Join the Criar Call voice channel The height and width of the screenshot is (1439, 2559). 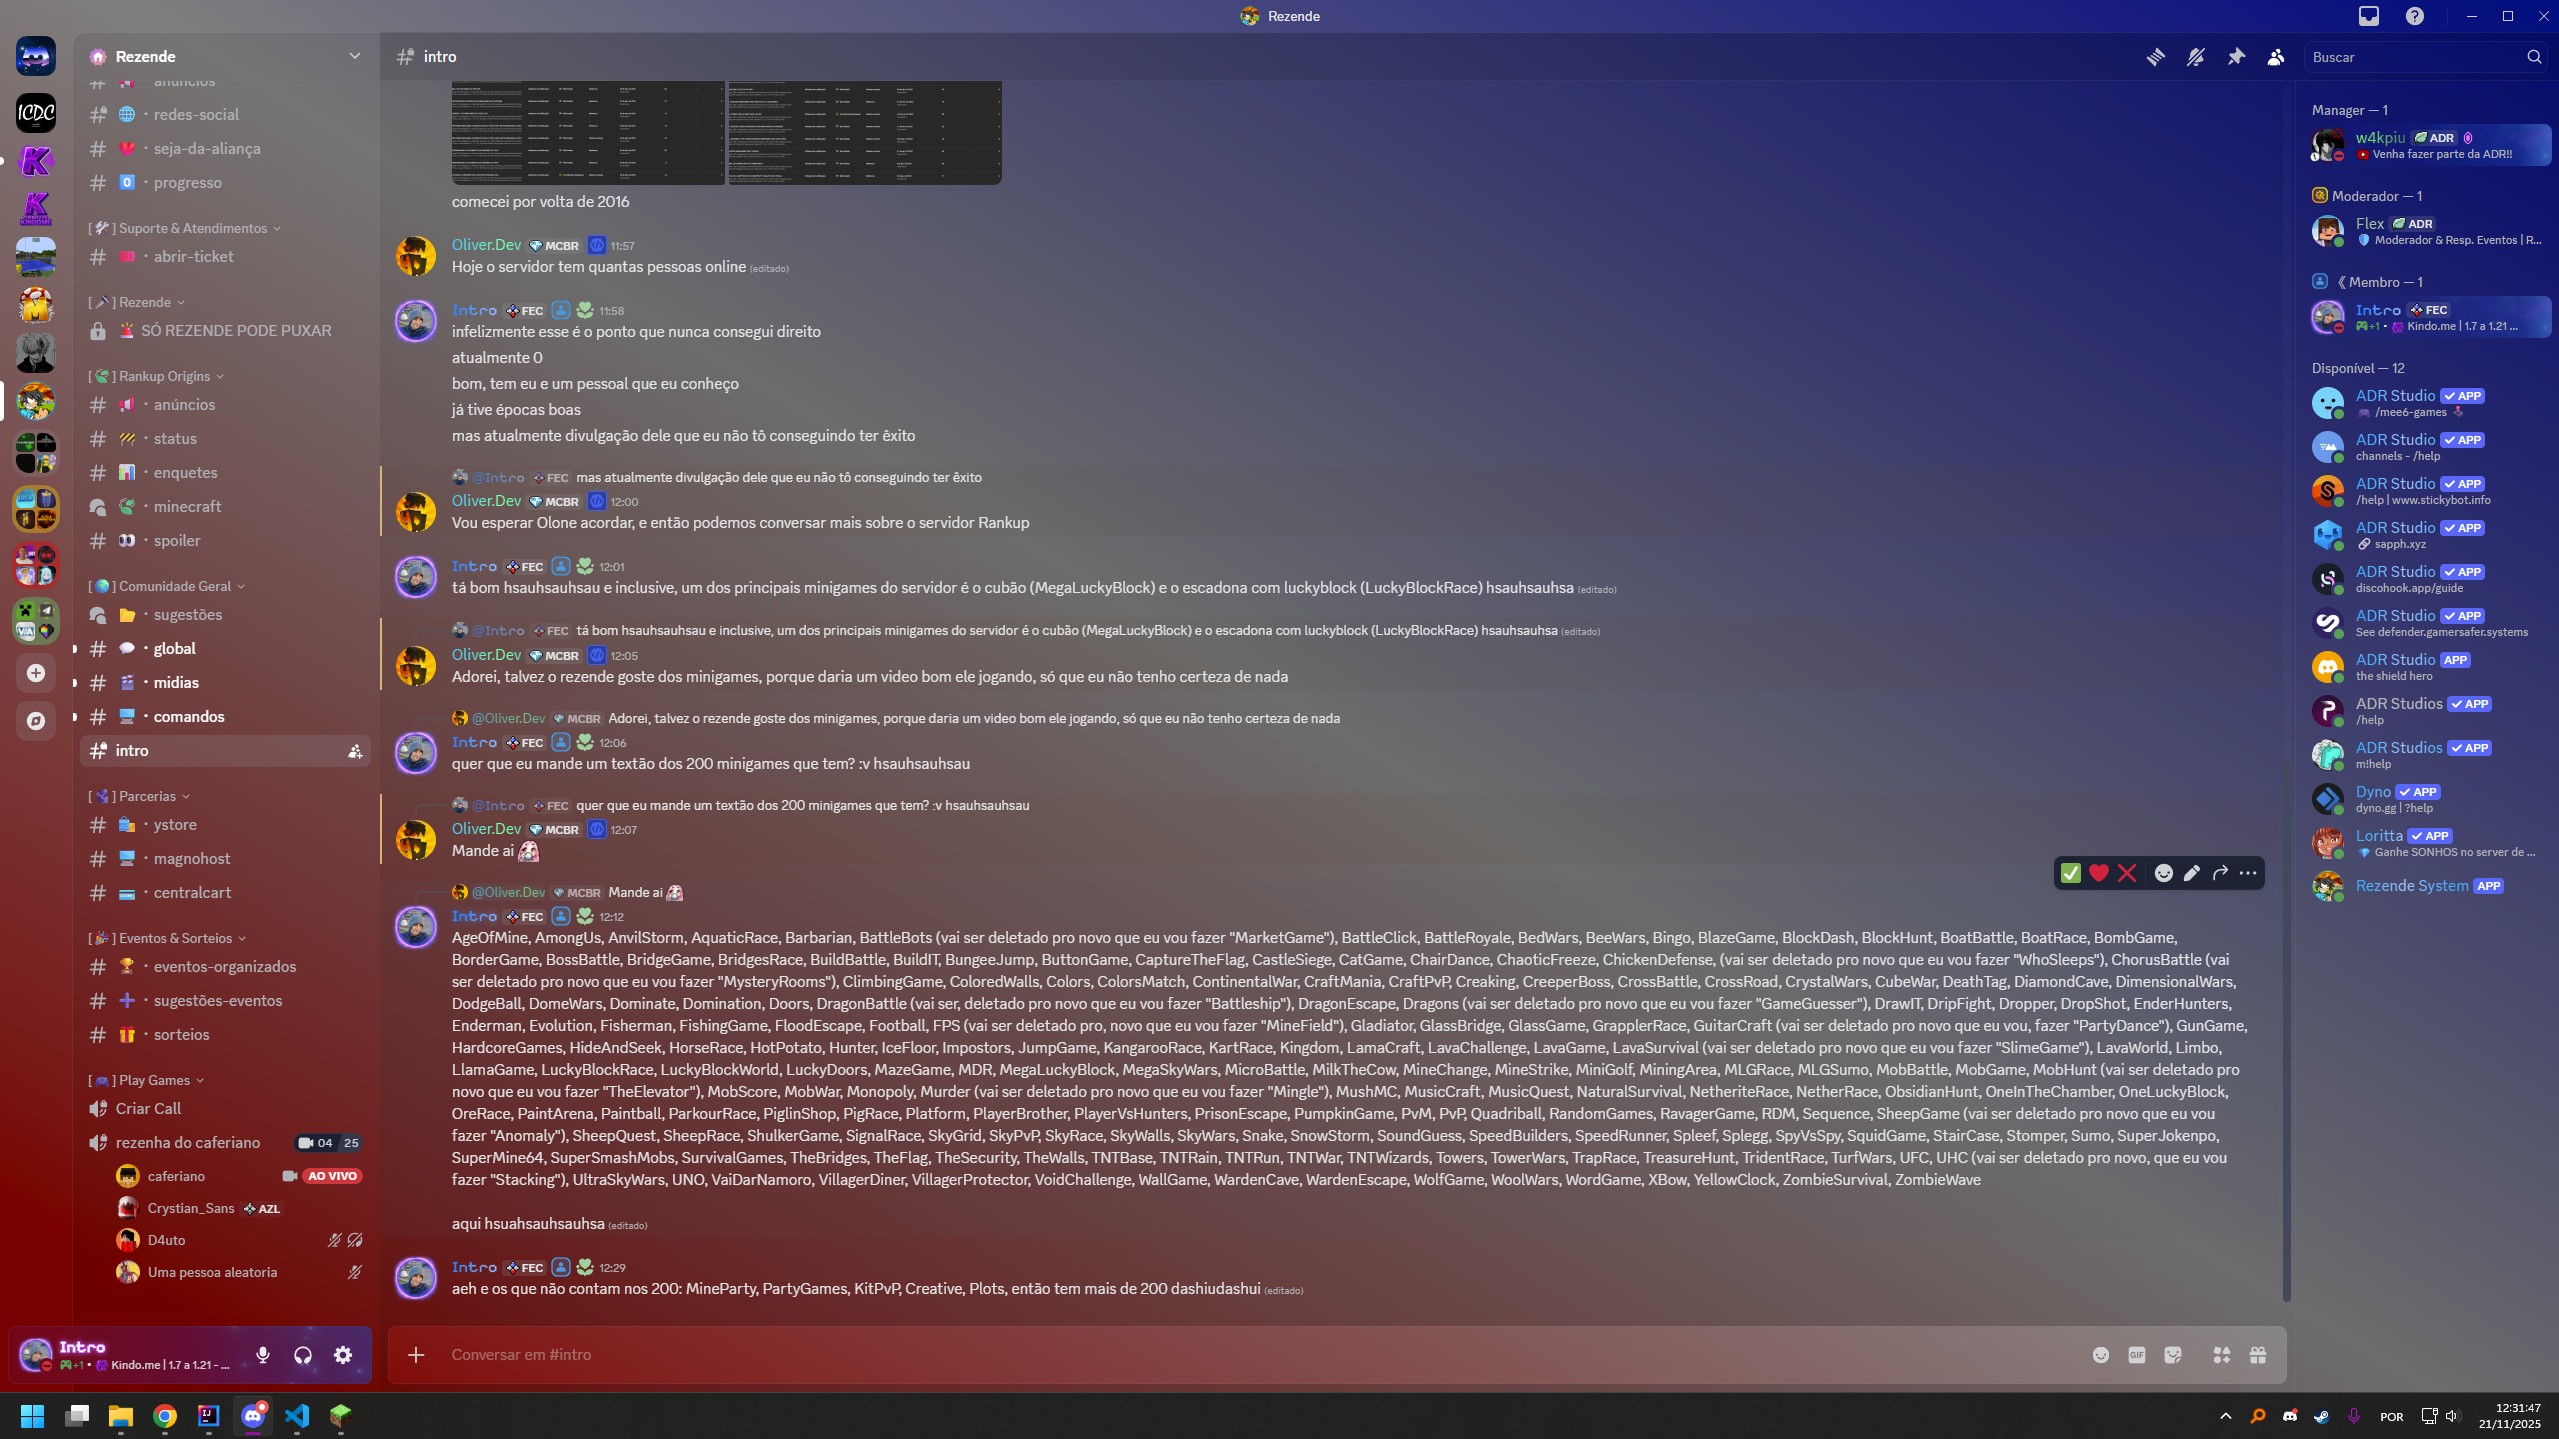[148, 1109]
